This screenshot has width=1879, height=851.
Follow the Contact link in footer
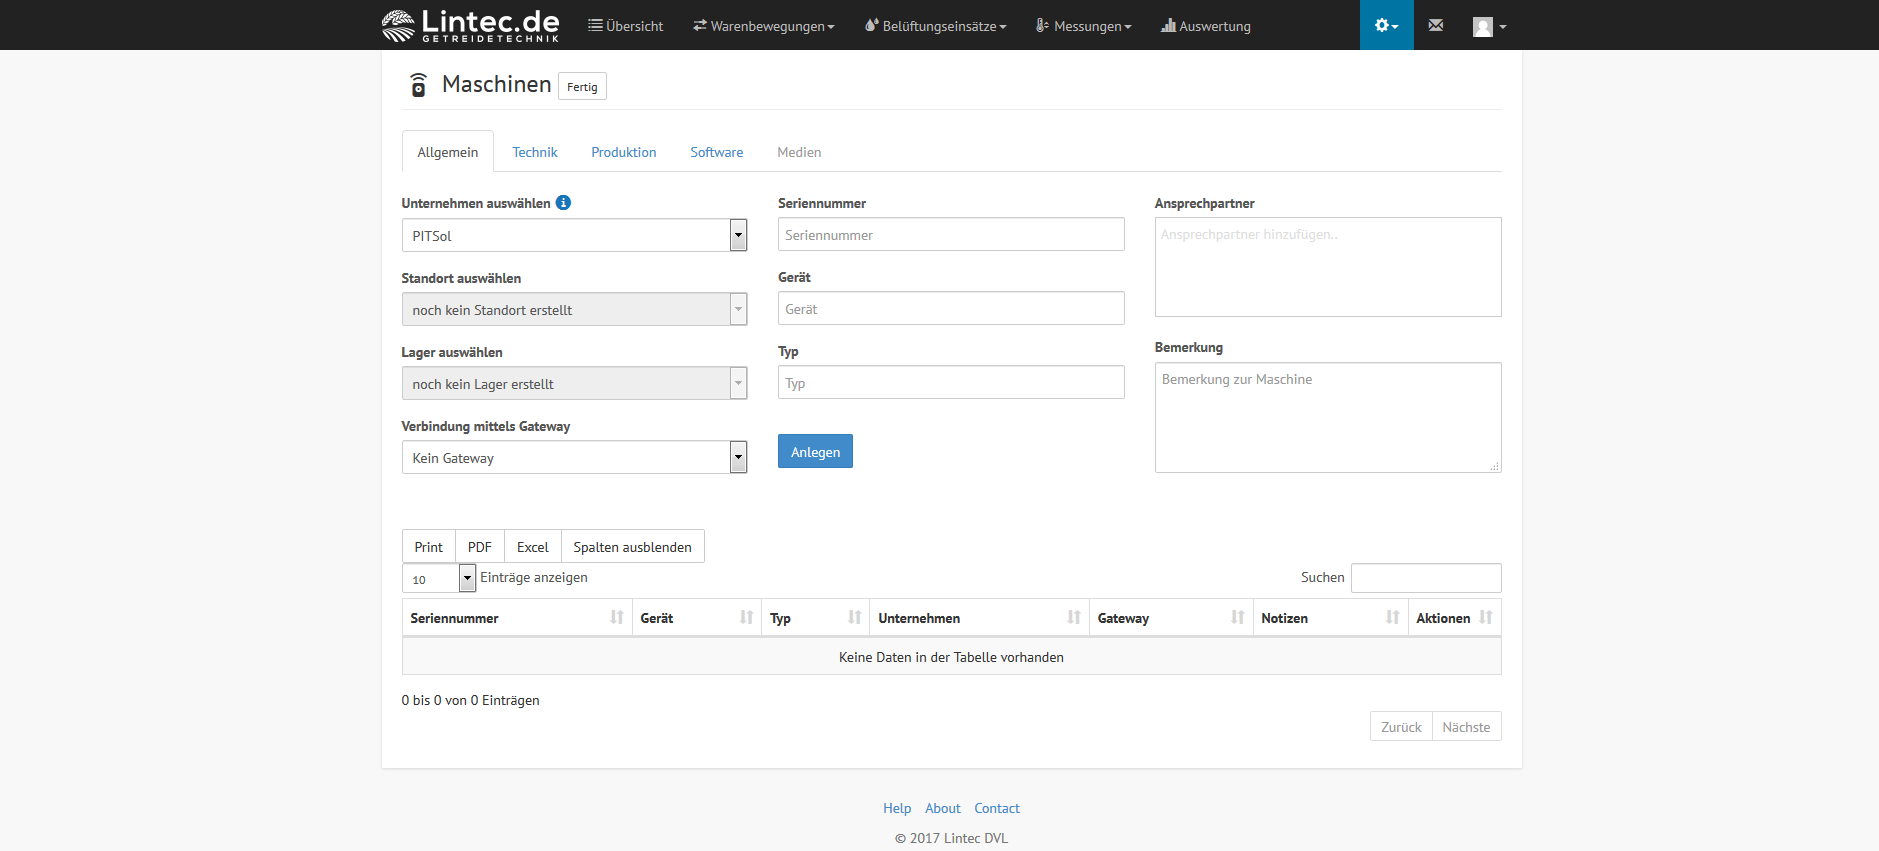click(x=996, y=808)
